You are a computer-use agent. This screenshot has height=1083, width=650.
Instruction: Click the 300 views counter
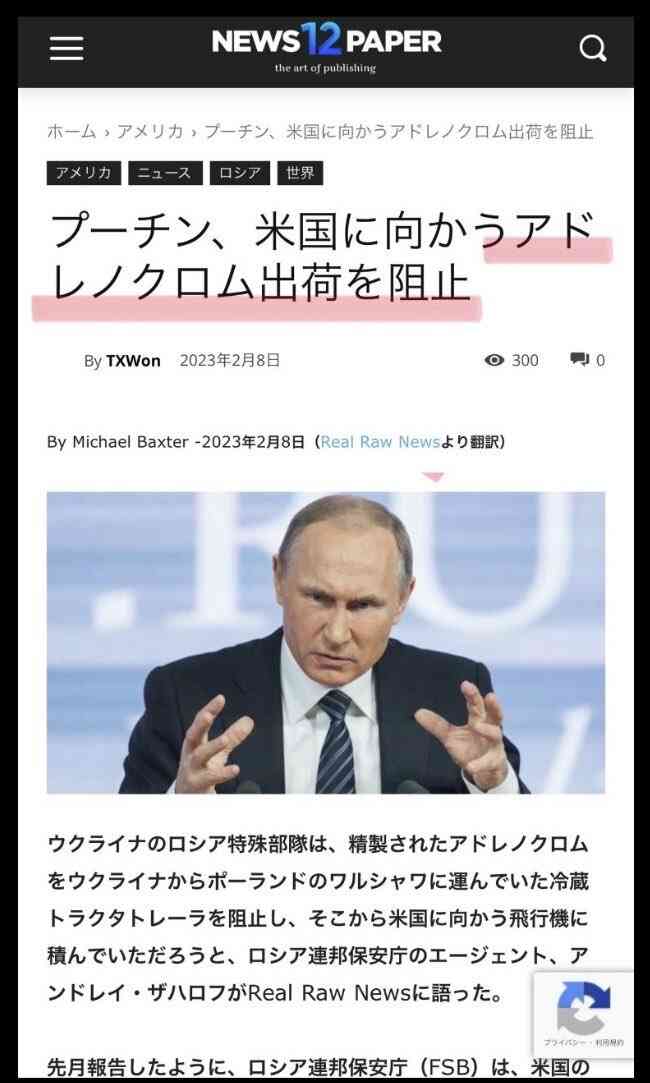click(x=525, y=361)
